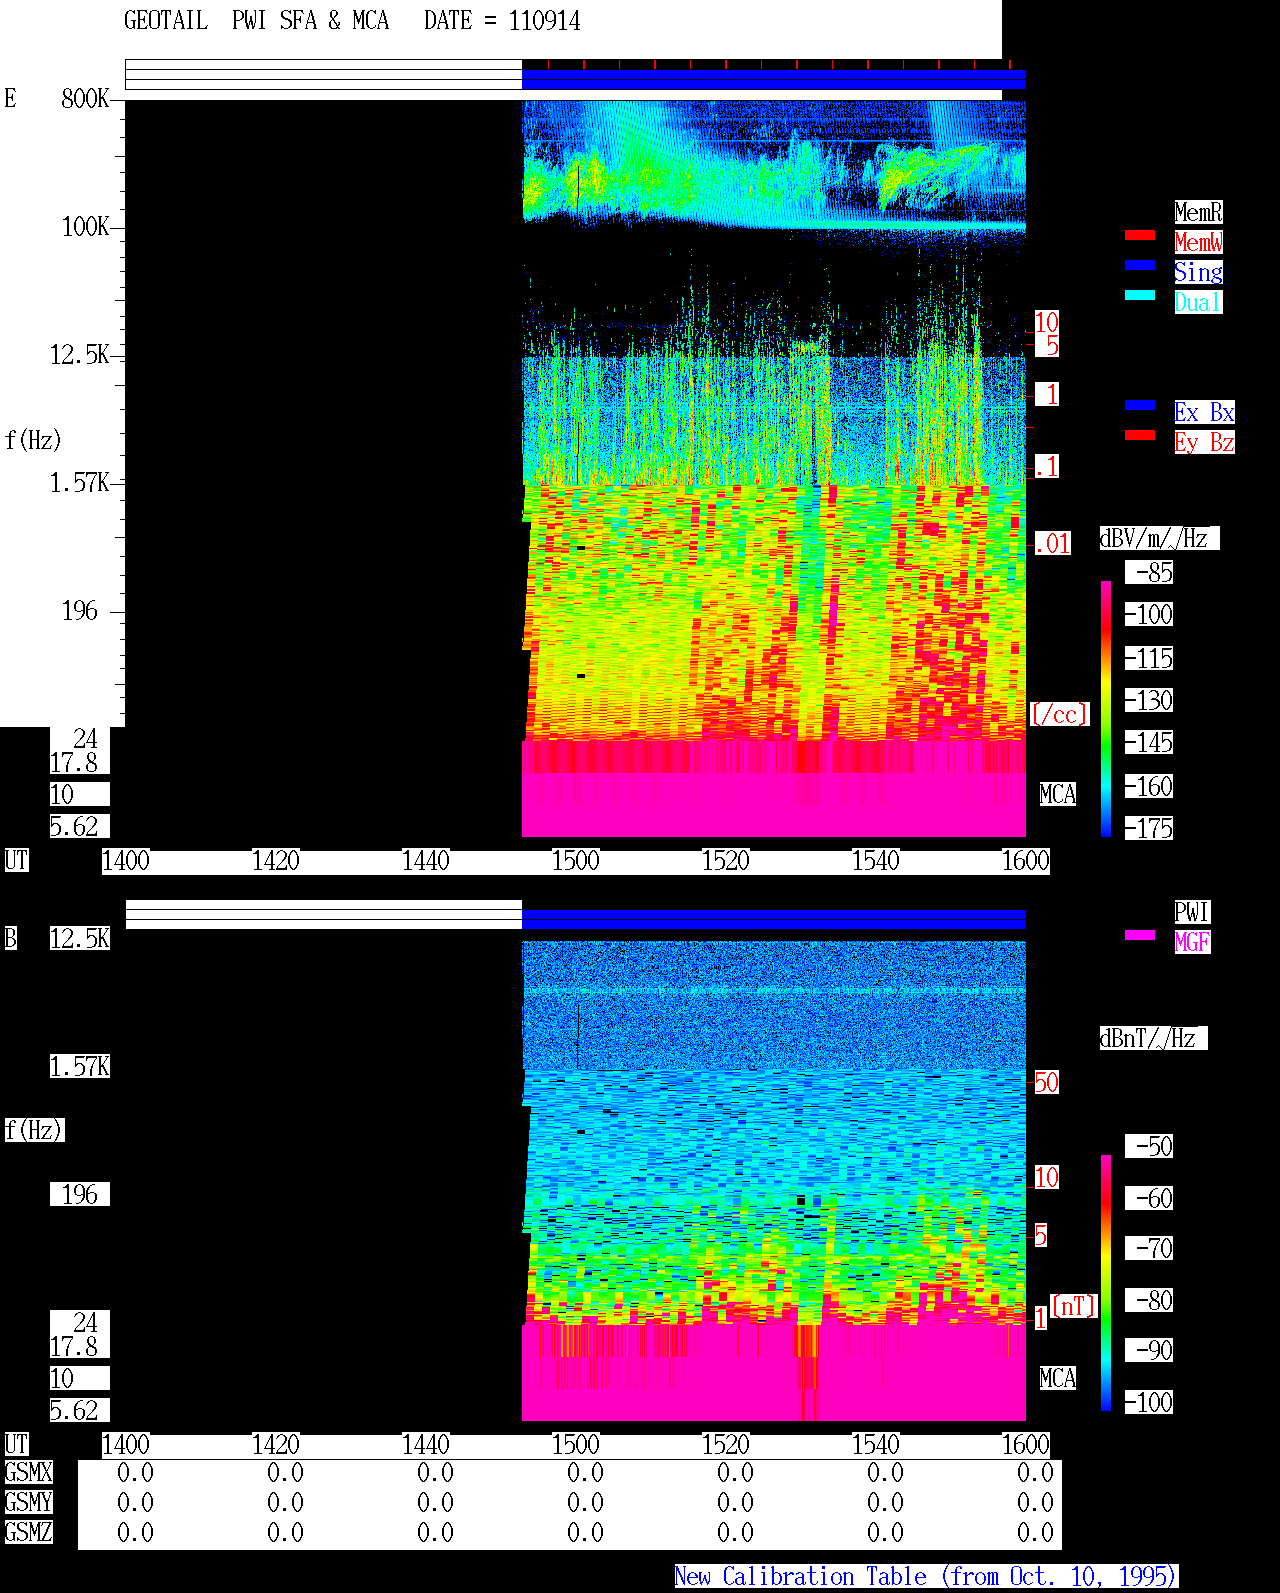Screen dimensions: 1280x1593
Task: Click the red Ey Bz swatch
Action: click(x=1140, y=435)
